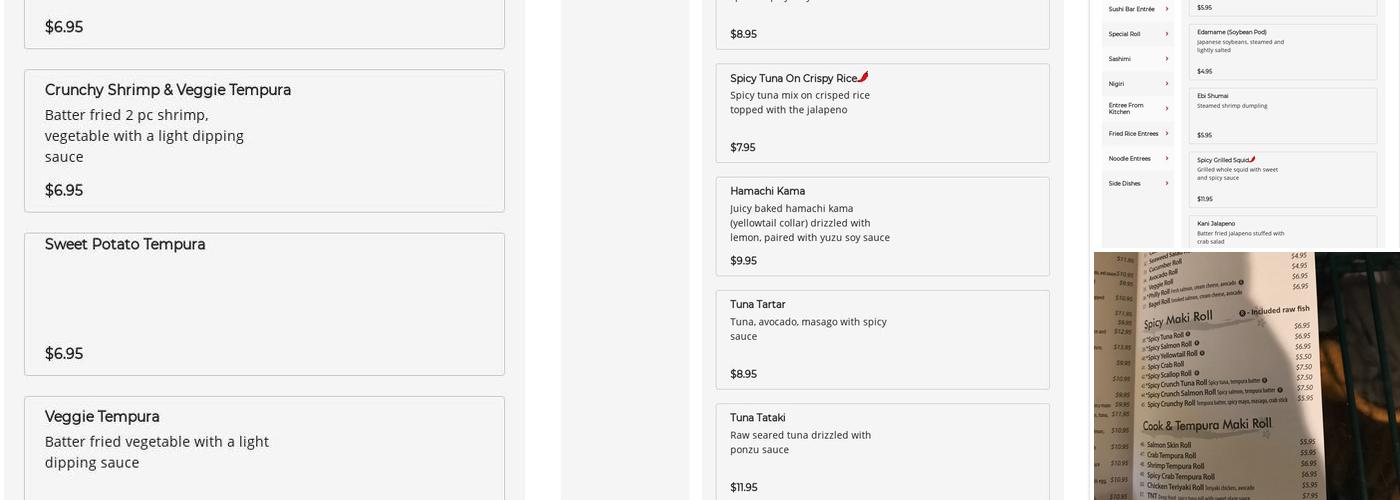Select the Nigiri menu category
Viewport: 1400px width, 500px height.
pos(1138,84)
